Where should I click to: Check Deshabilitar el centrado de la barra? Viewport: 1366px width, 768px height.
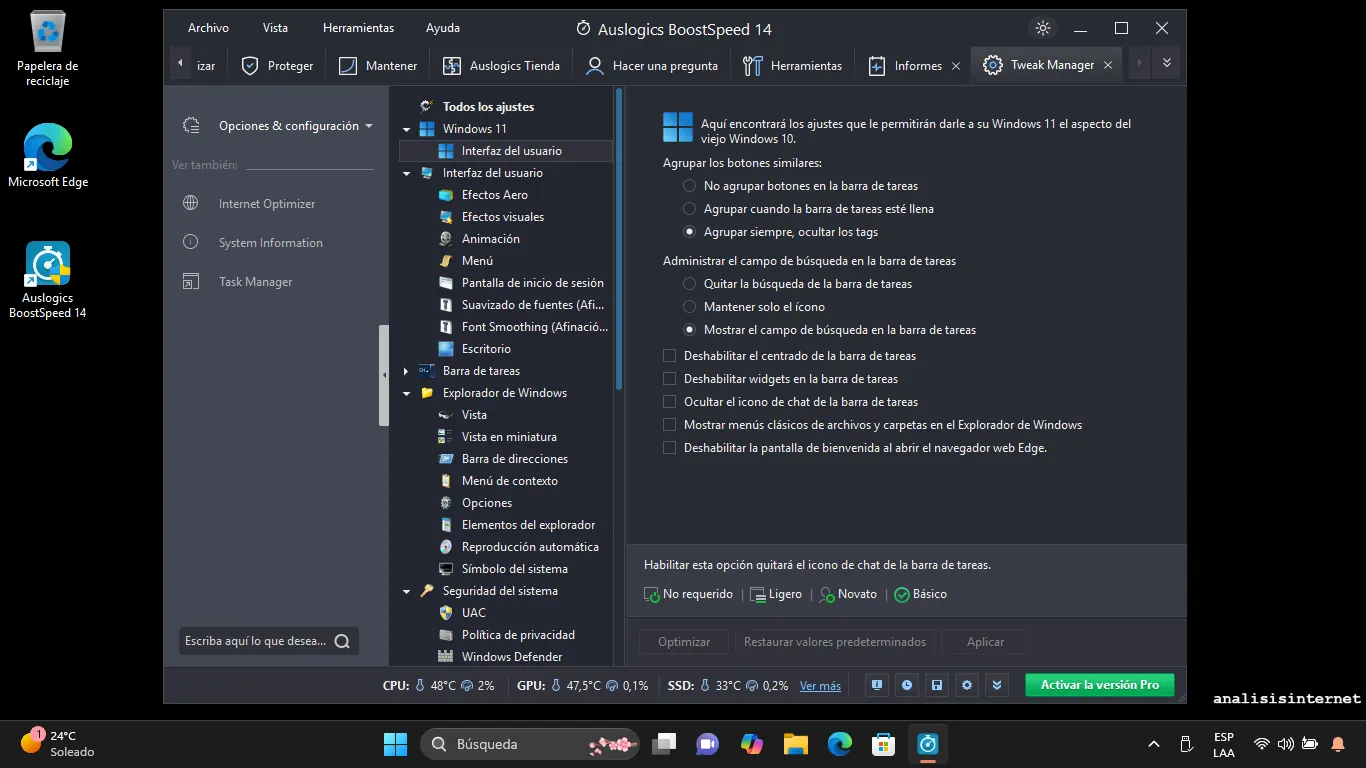pos(670,356)
